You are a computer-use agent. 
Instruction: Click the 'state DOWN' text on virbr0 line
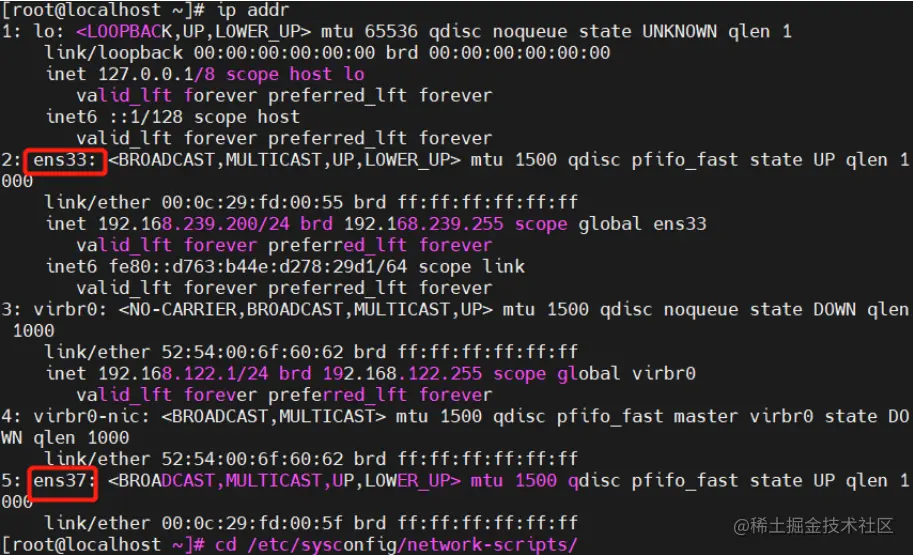click(802, 310)
